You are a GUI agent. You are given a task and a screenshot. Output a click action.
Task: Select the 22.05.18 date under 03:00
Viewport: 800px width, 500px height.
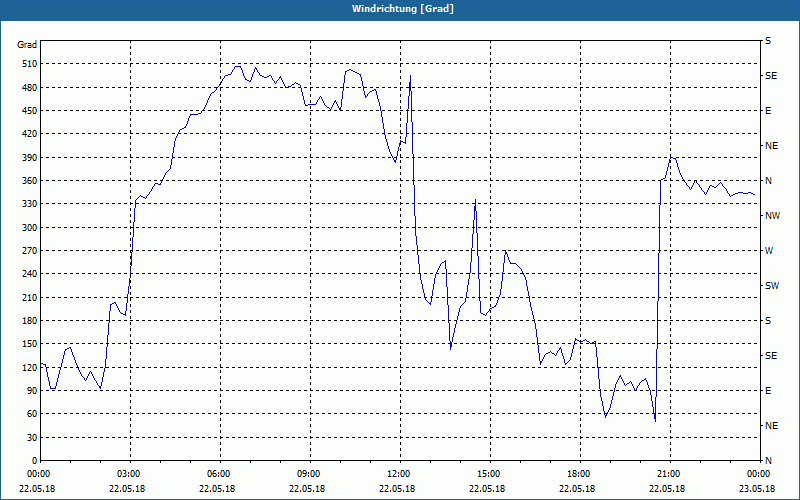(127, 489)
